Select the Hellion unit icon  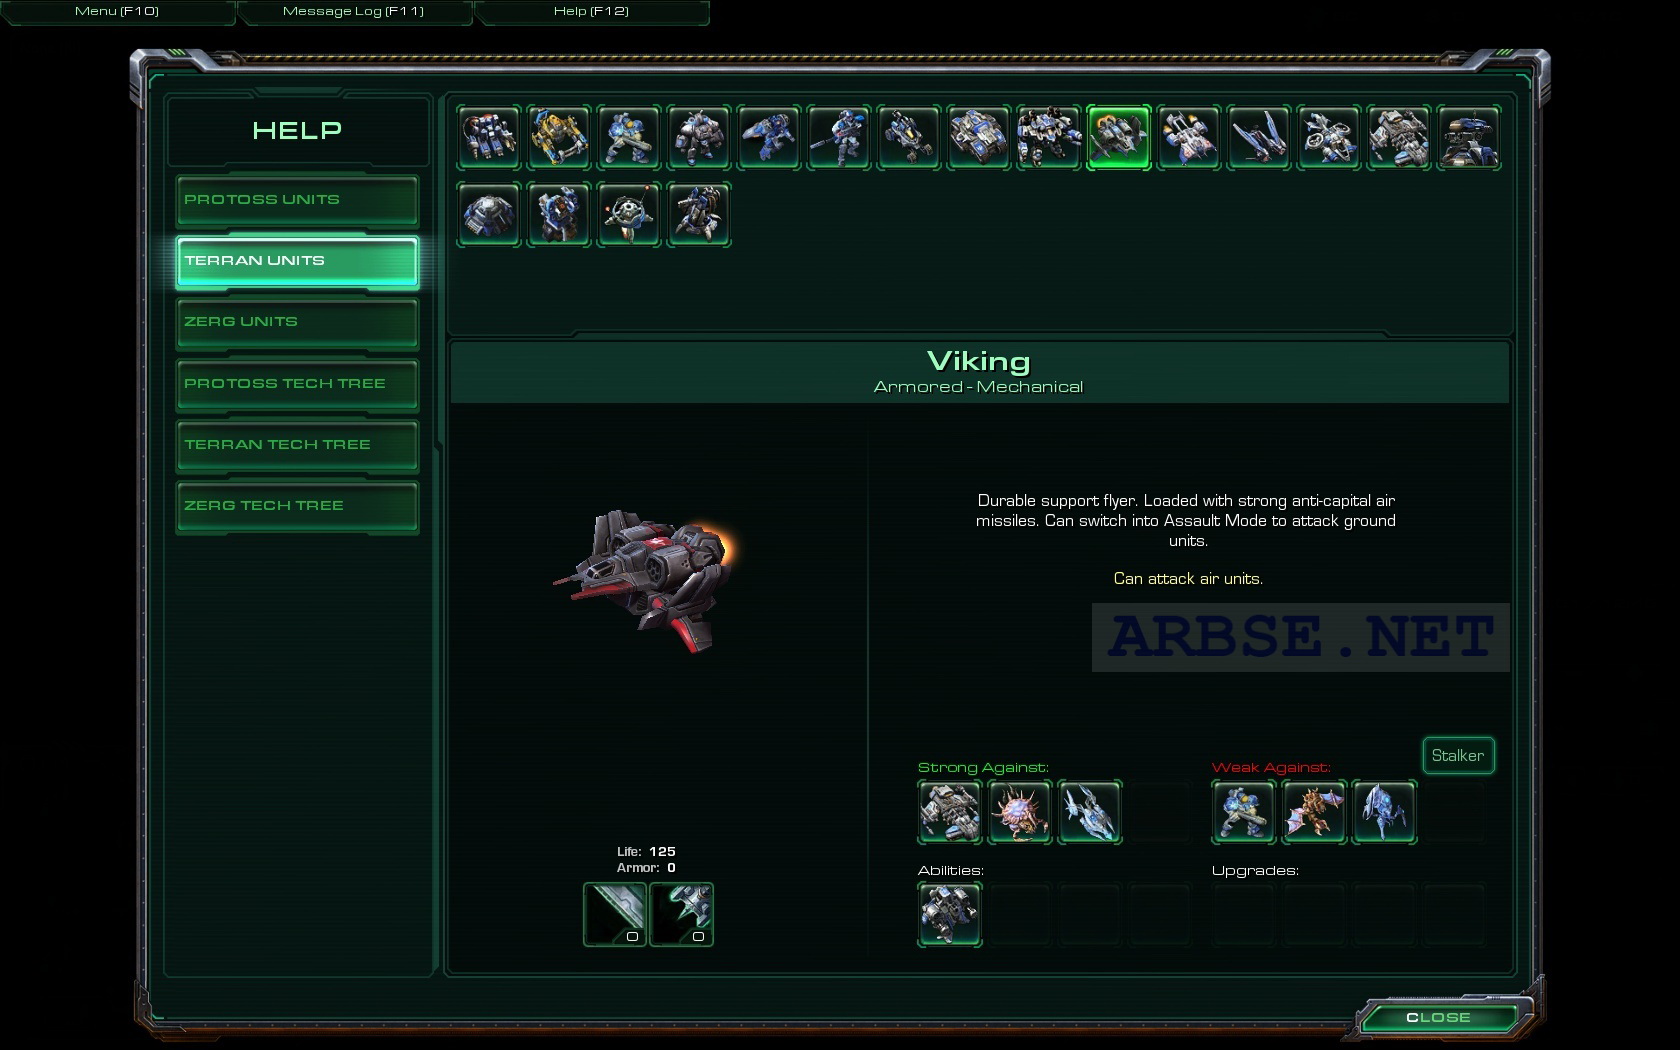[909, 137]
